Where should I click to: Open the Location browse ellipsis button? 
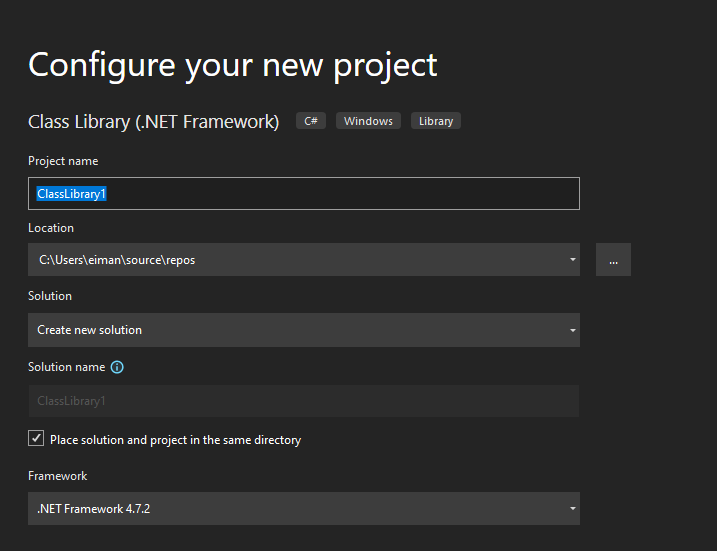point(613,260)
